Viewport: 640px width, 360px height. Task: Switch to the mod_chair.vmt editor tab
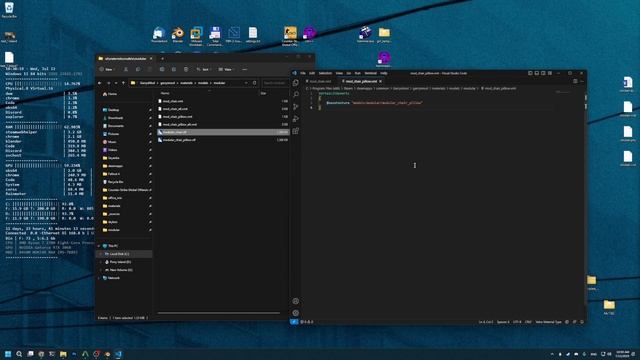[x=321, y=81]
